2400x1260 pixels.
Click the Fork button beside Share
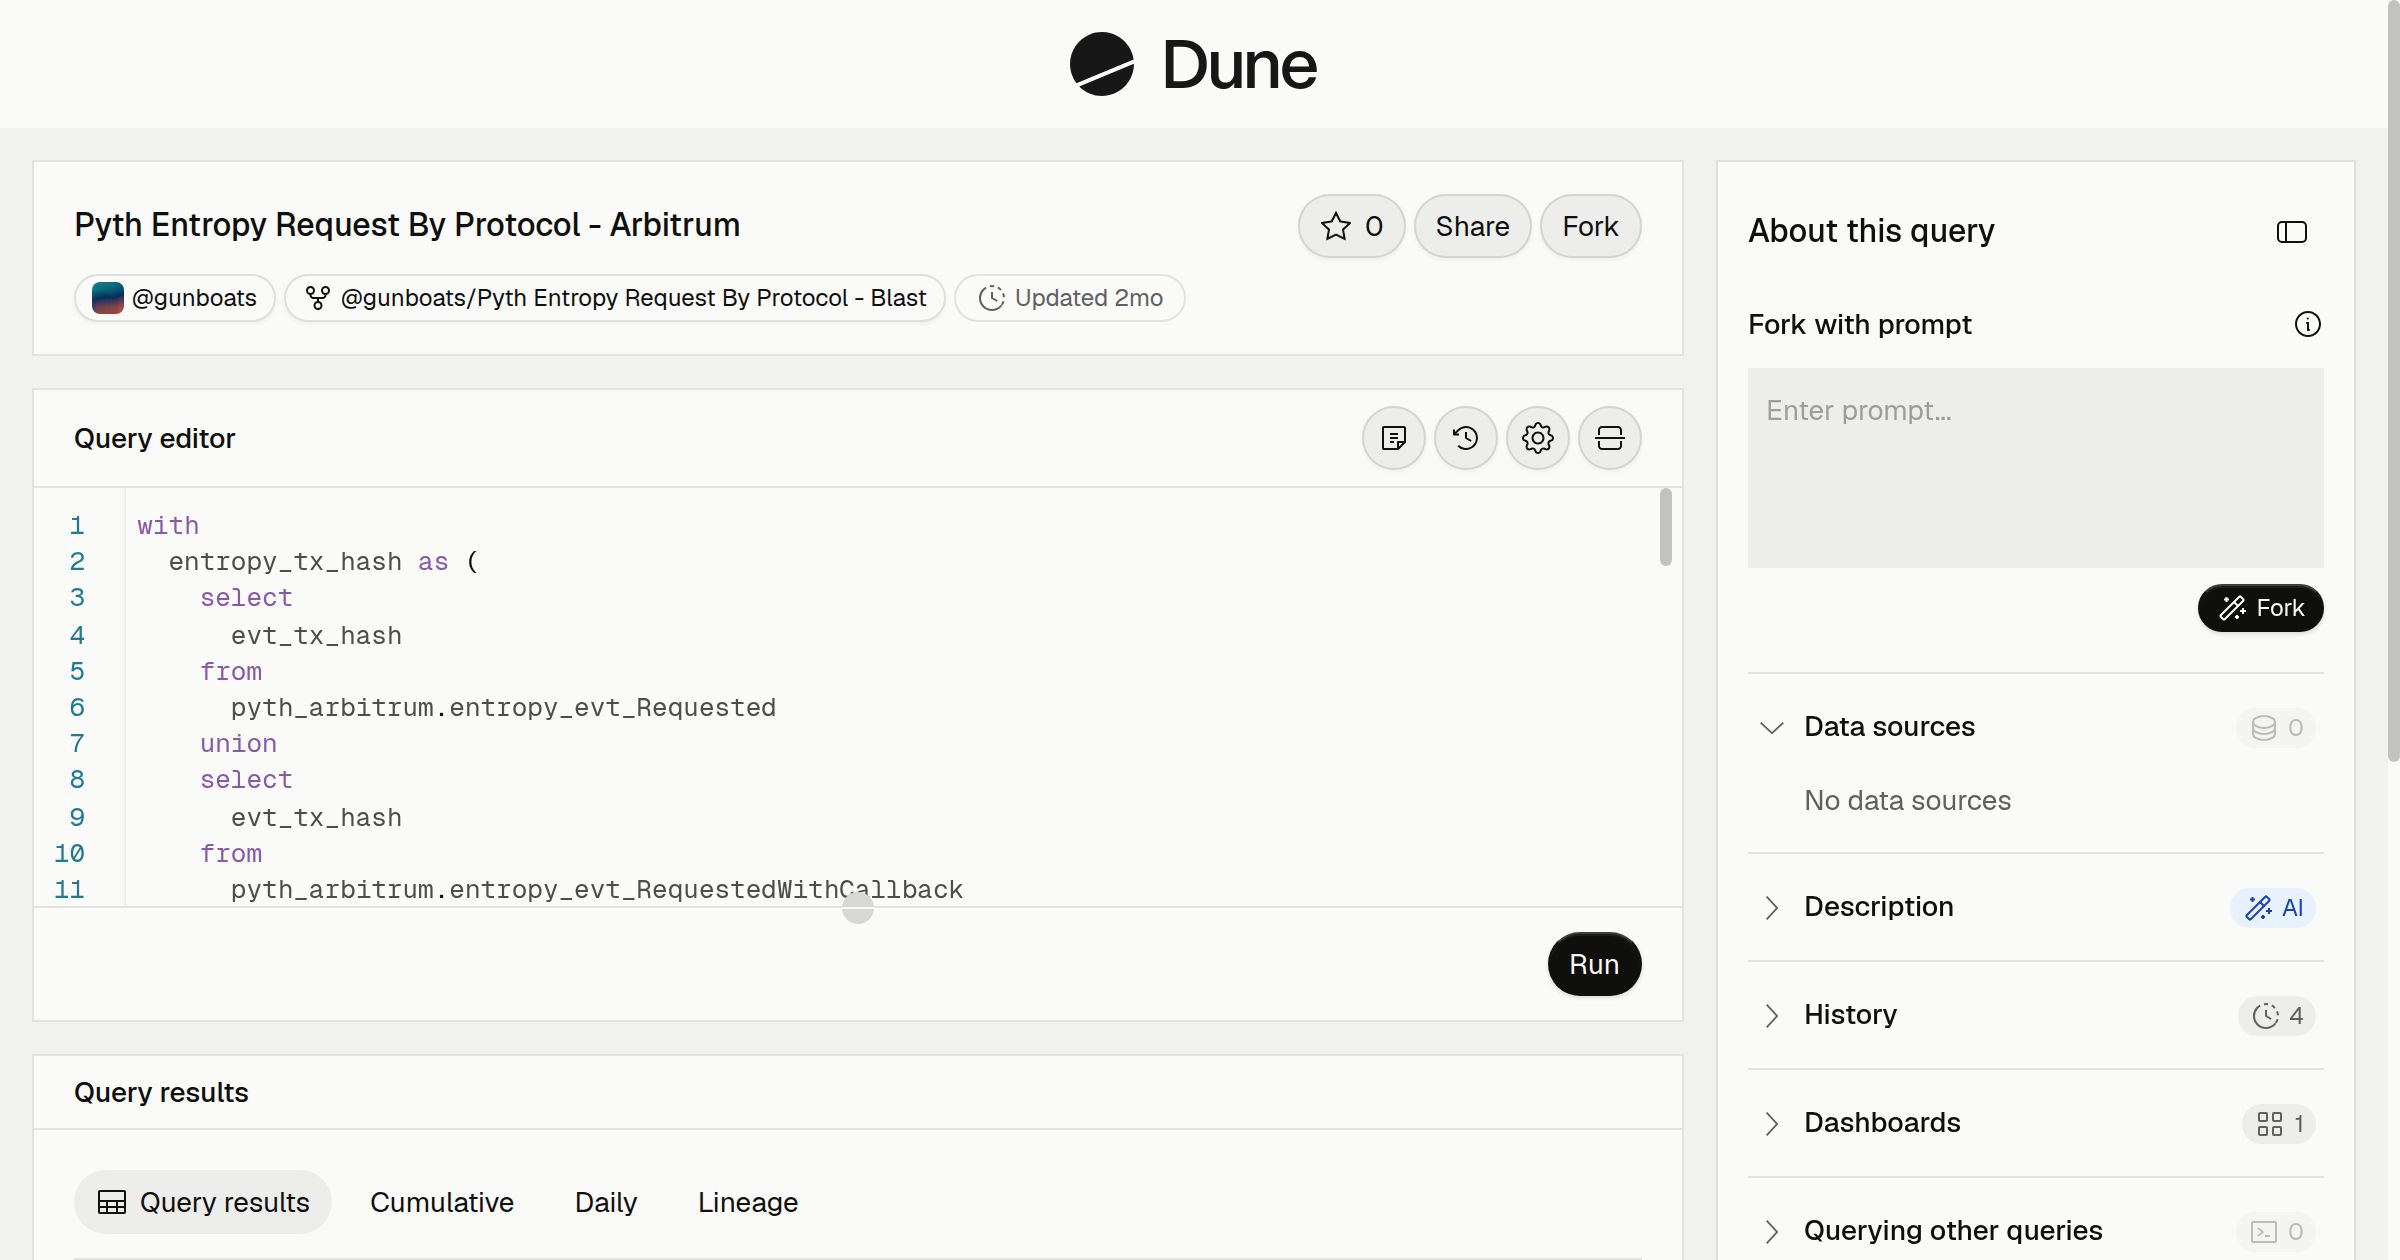tap(1590, 226)
